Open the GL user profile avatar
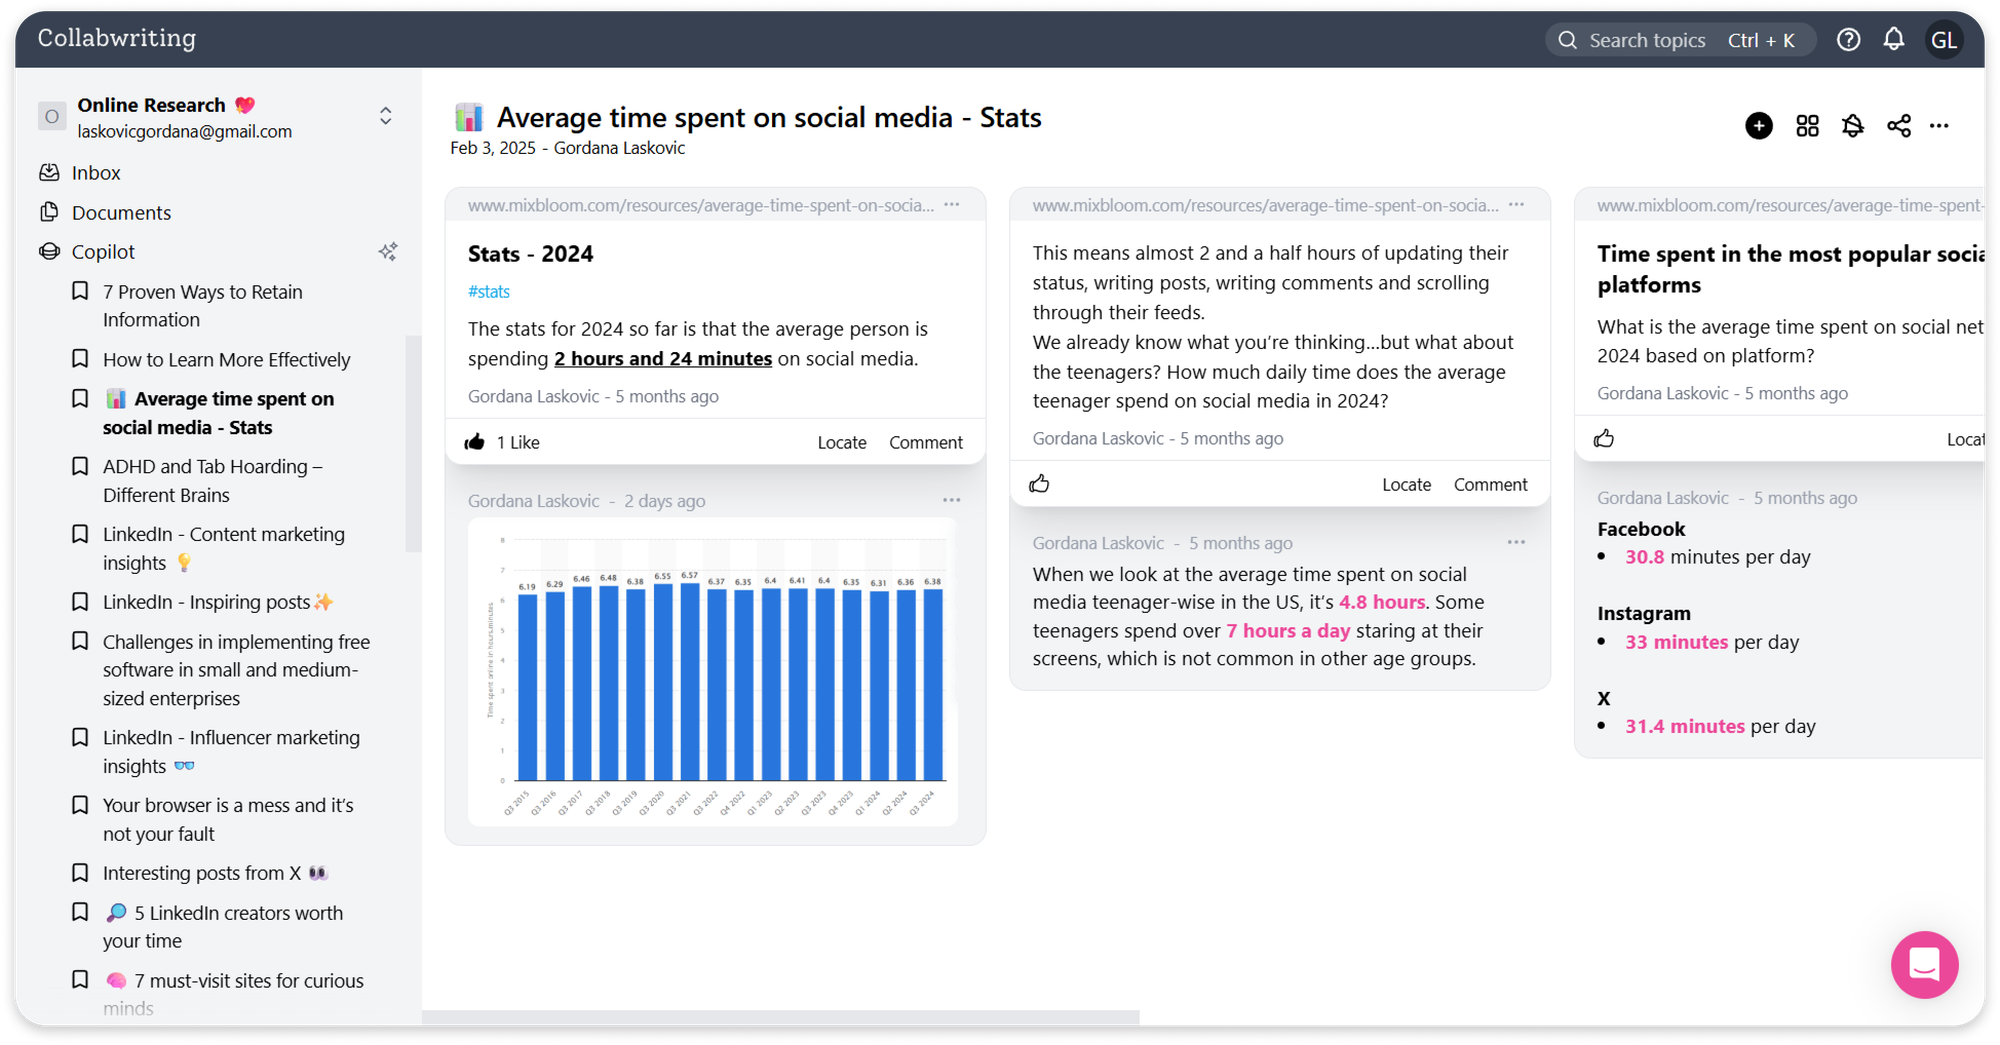Viewport: 2000px width, 1045px height. tap(1943, 40)
